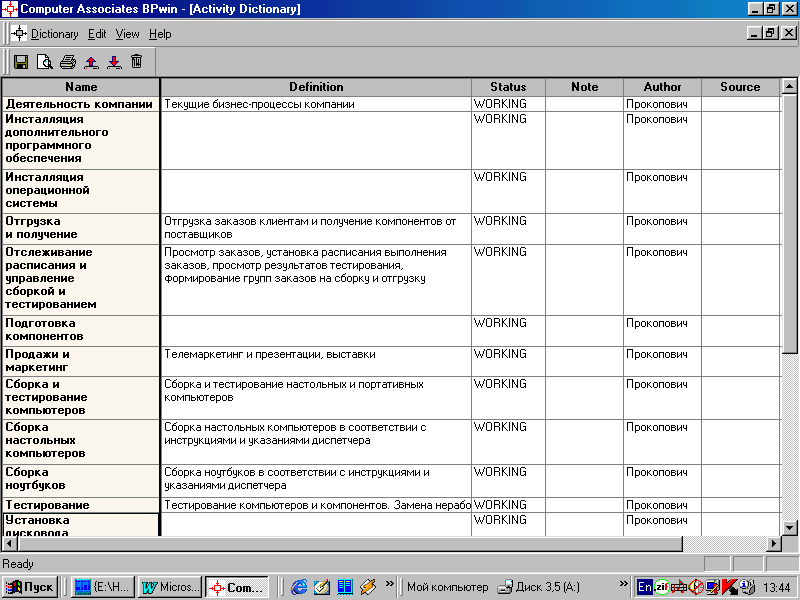Click empty definition cell for Подготовка компонентов
800x600 pixels.
click(x=316, y=331)
